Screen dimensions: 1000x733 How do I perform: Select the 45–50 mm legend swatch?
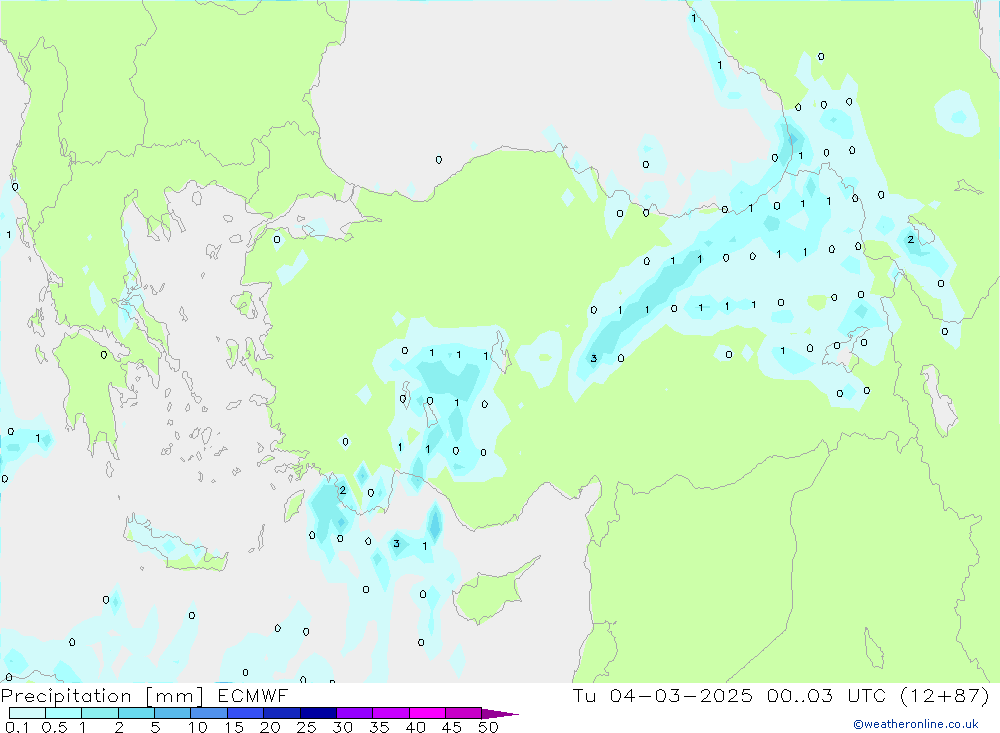tap(464, 713)
